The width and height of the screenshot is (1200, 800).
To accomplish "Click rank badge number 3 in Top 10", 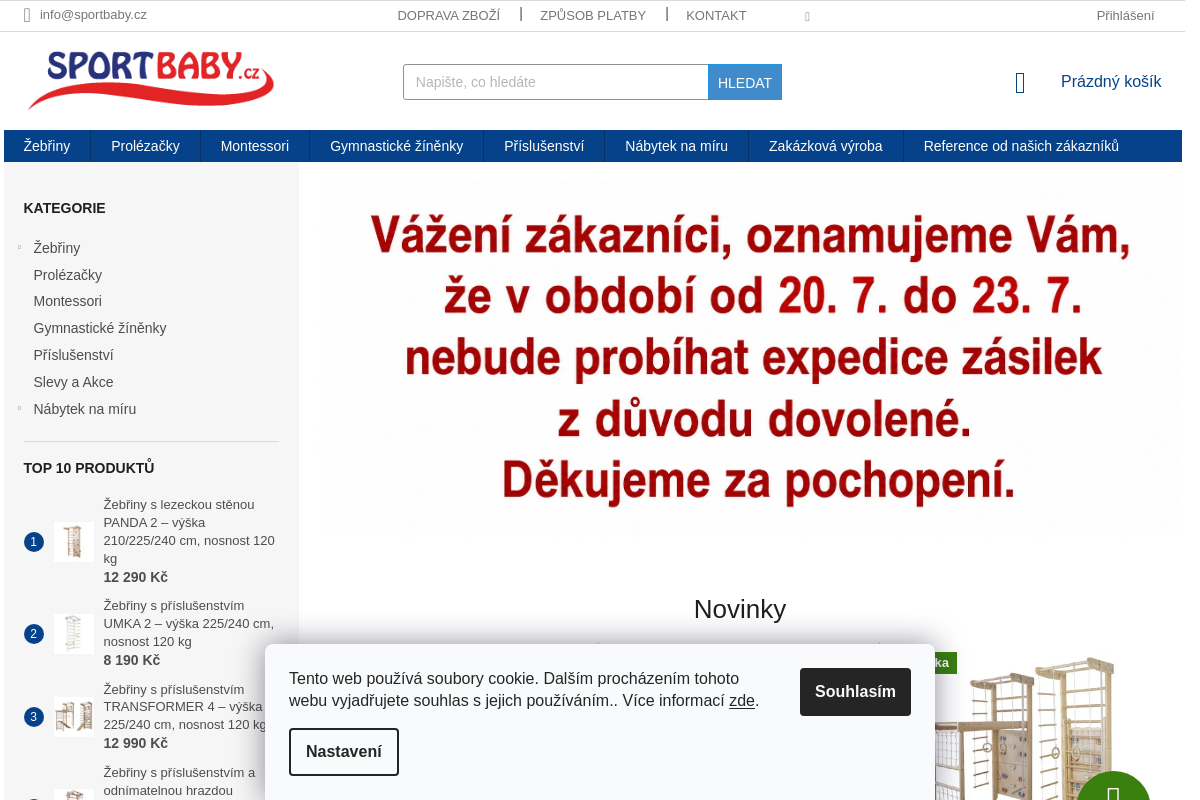I will click(34, 717).
